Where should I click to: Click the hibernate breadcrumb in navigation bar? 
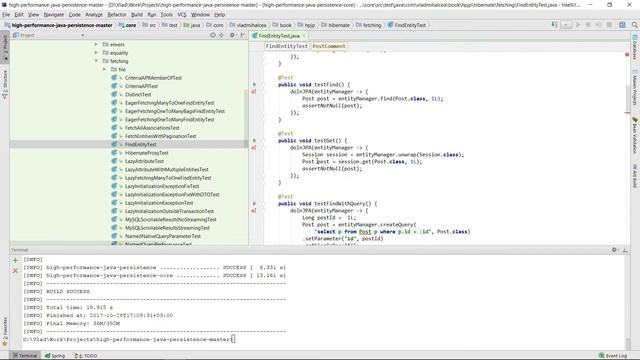[x=336, y=25]
